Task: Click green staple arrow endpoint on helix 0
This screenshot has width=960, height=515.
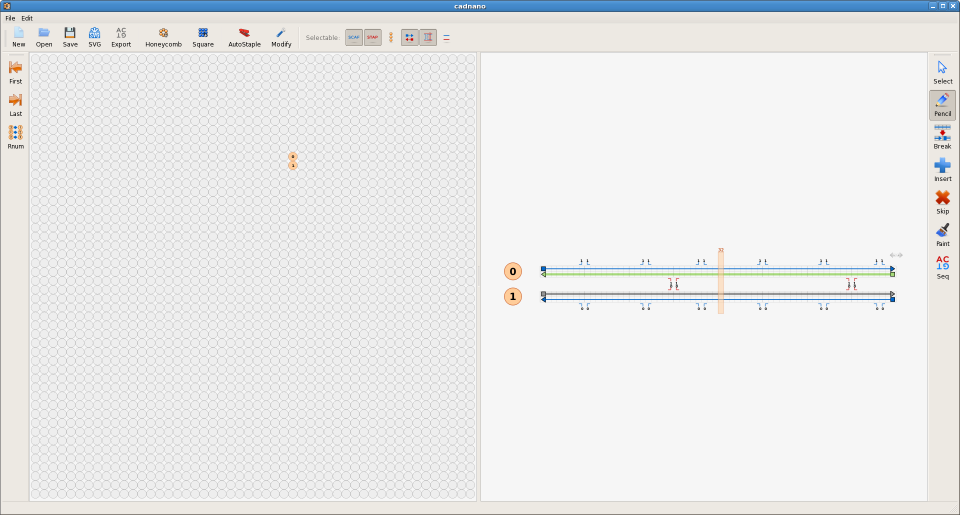Action: (543, 274)
